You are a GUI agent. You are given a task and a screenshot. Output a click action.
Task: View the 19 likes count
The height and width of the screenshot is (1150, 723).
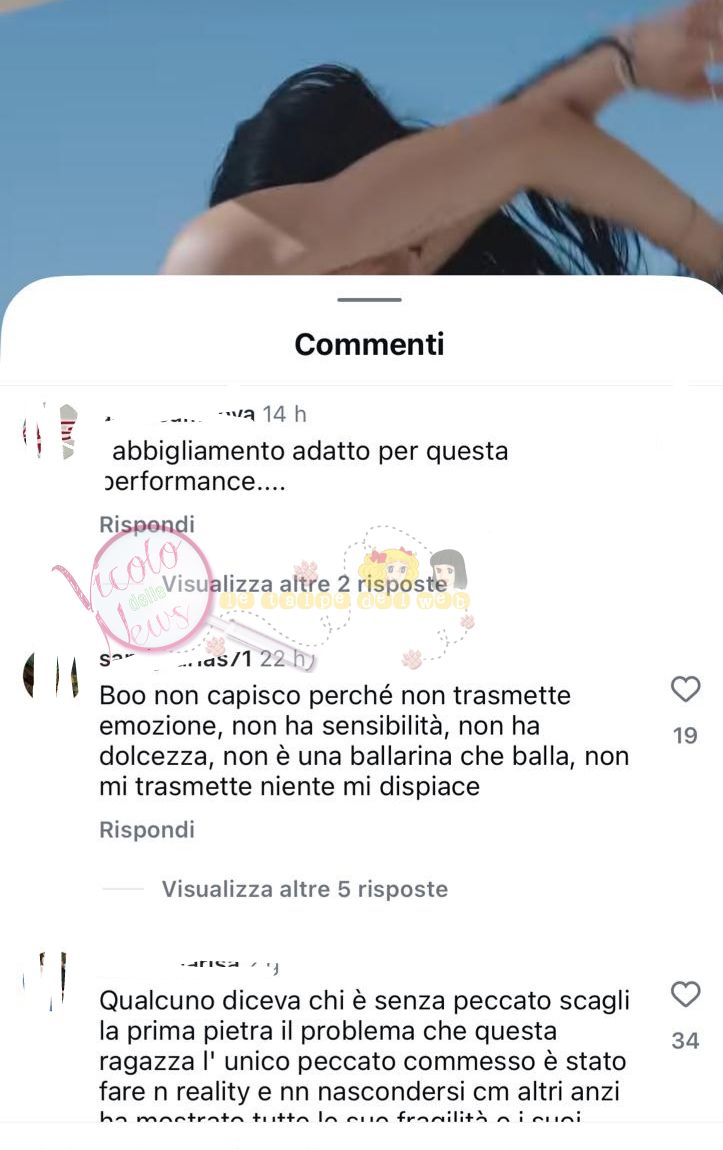click(x=686, y=736)
